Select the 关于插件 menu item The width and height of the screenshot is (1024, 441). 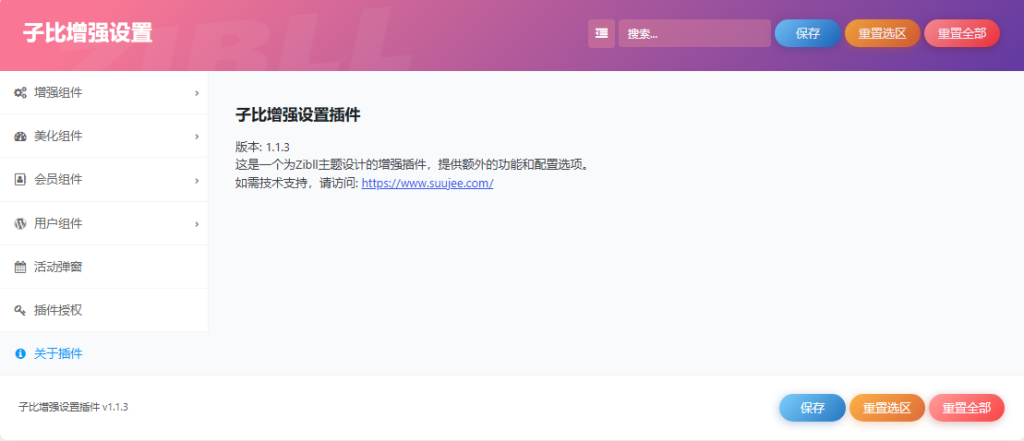(104, 353)
